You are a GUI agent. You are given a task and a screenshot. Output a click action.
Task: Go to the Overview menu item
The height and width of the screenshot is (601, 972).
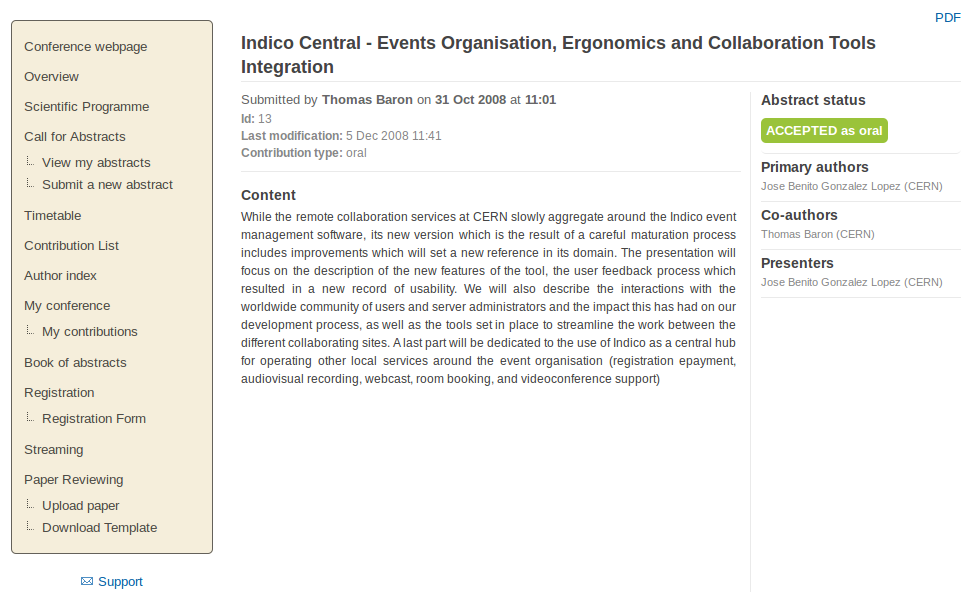tap(51, 77)
